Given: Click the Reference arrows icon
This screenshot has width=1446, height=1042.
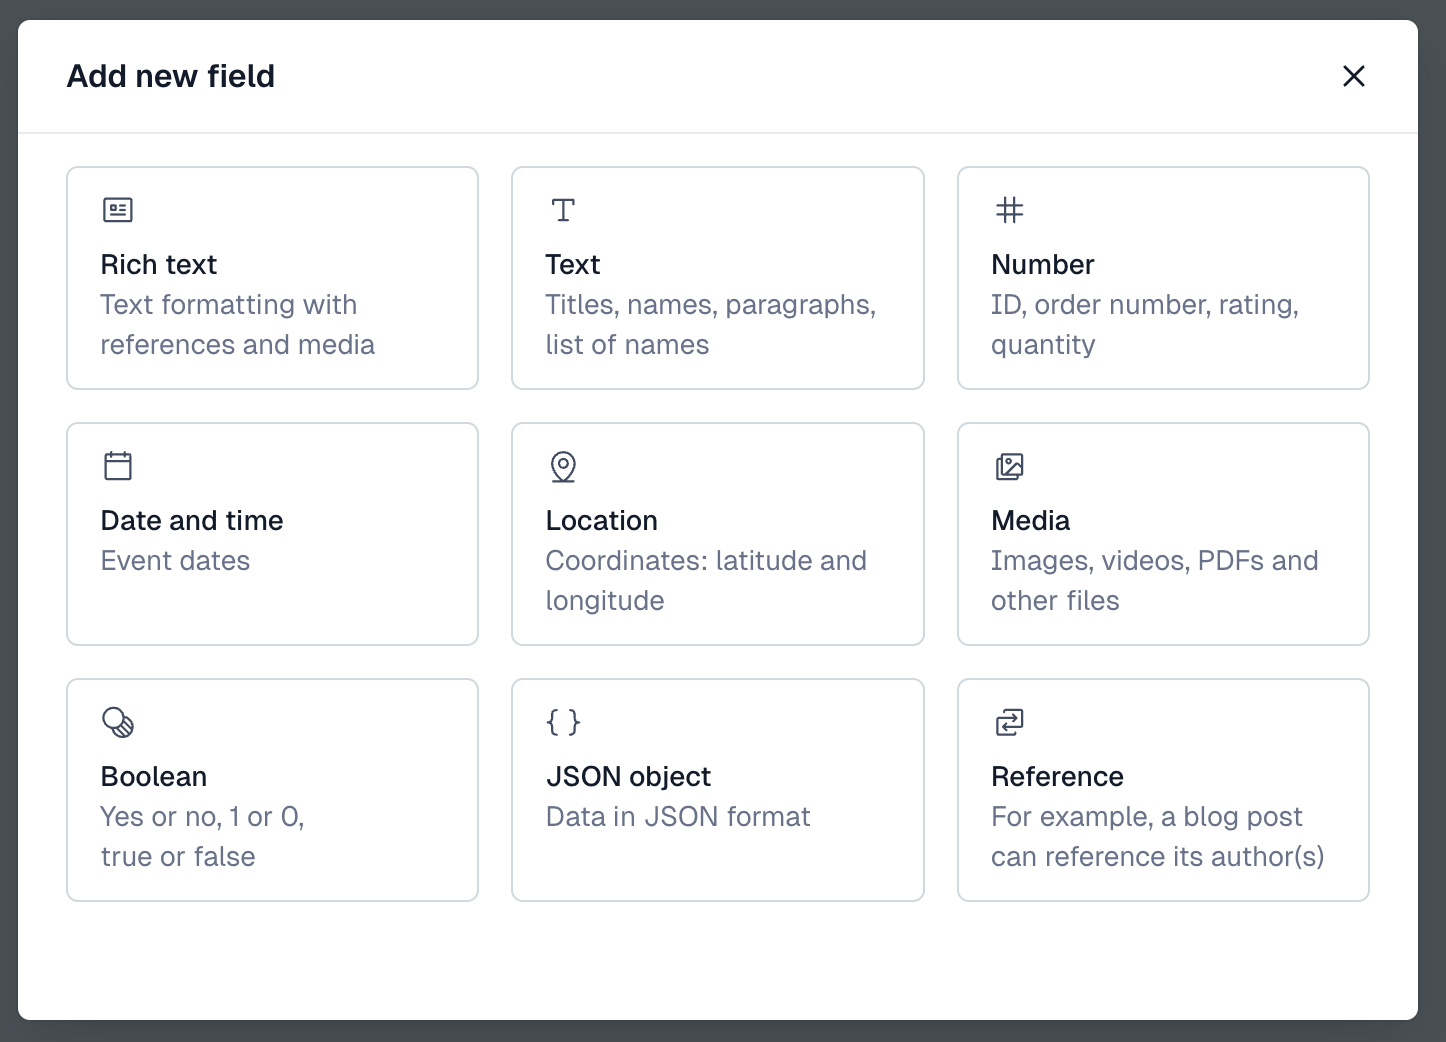Looking at the screenshot, I should pyautogui.click(x=1010, y=722).
